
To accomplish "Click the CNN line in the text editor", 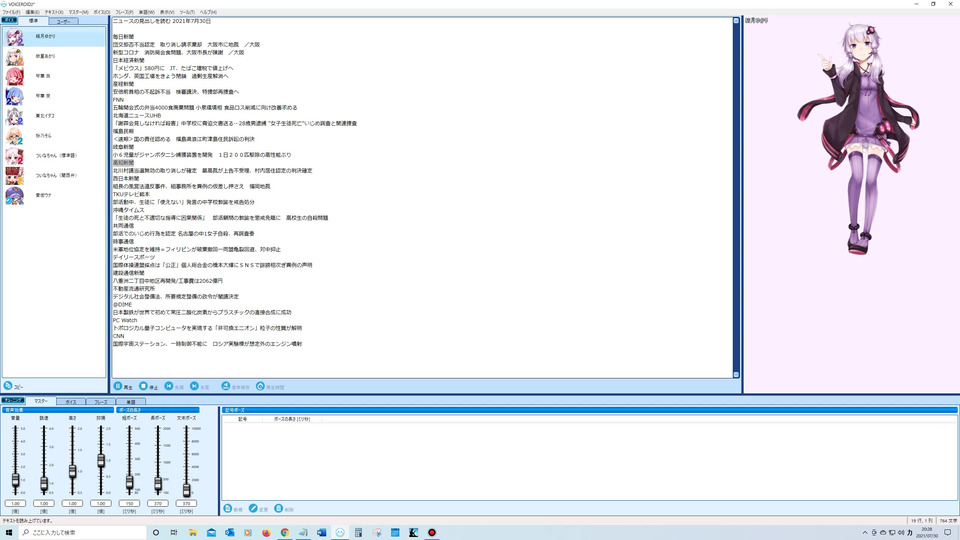I will 118,336.
